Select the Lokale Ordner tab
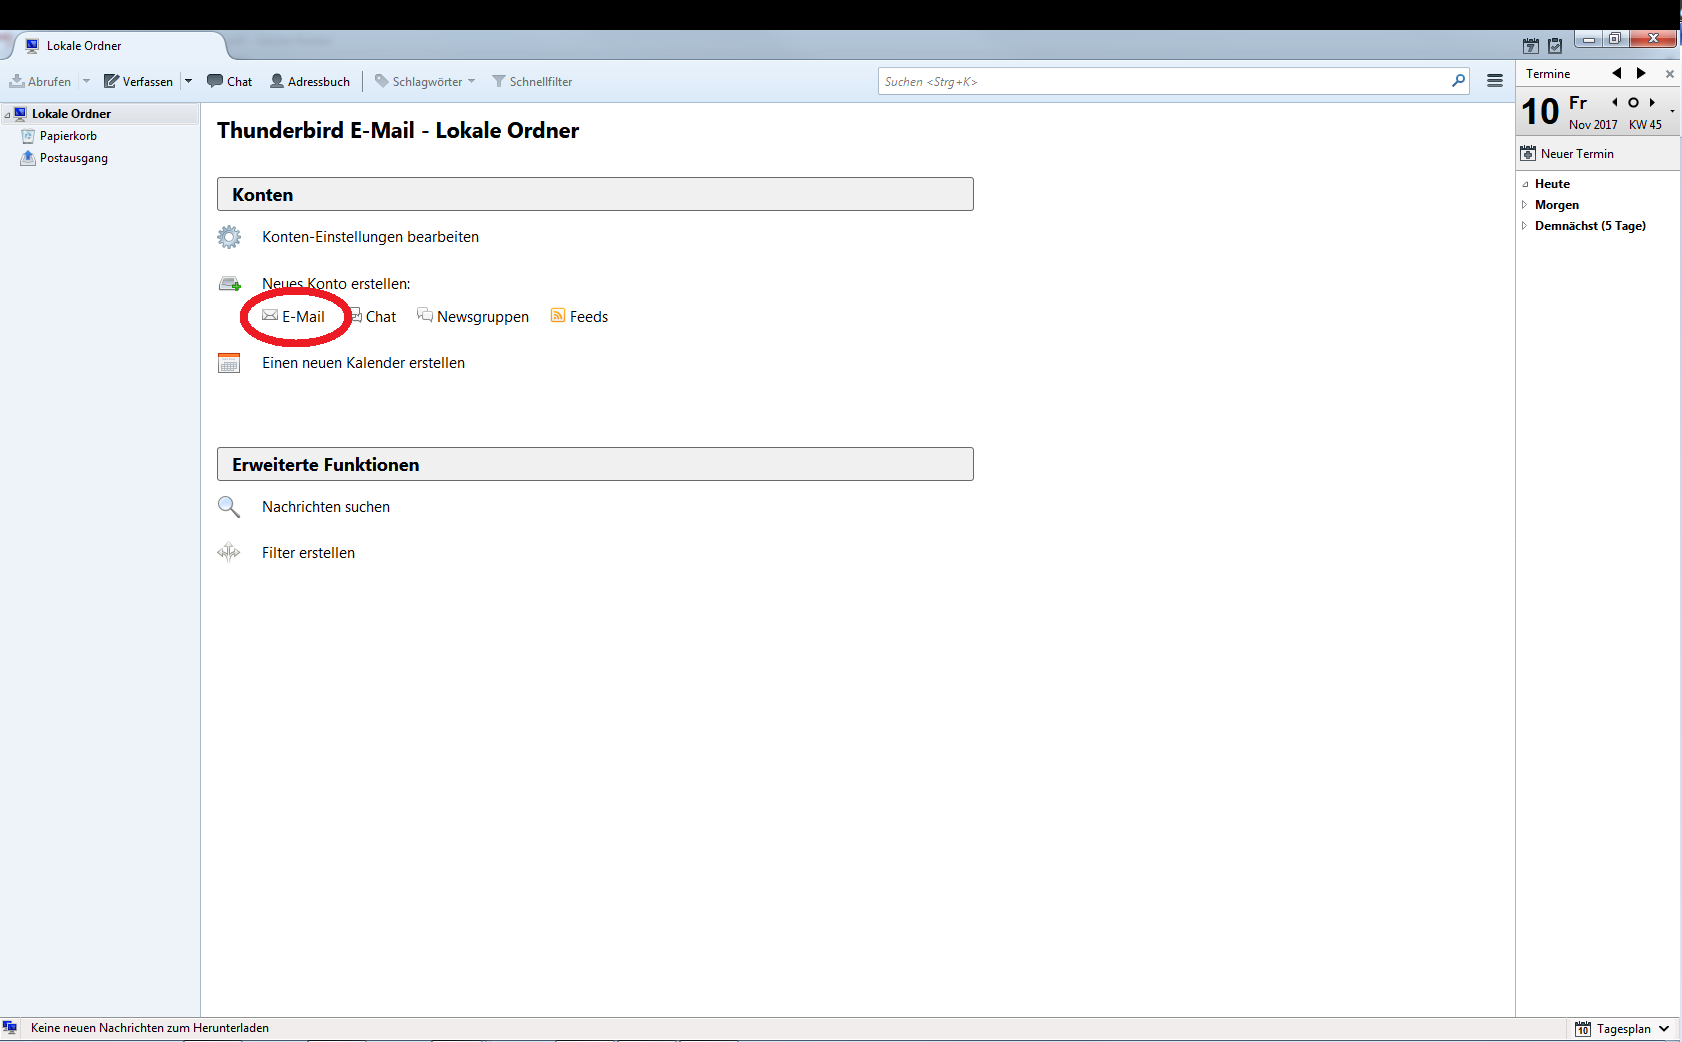1682x1042 pixels. point(84,46)
